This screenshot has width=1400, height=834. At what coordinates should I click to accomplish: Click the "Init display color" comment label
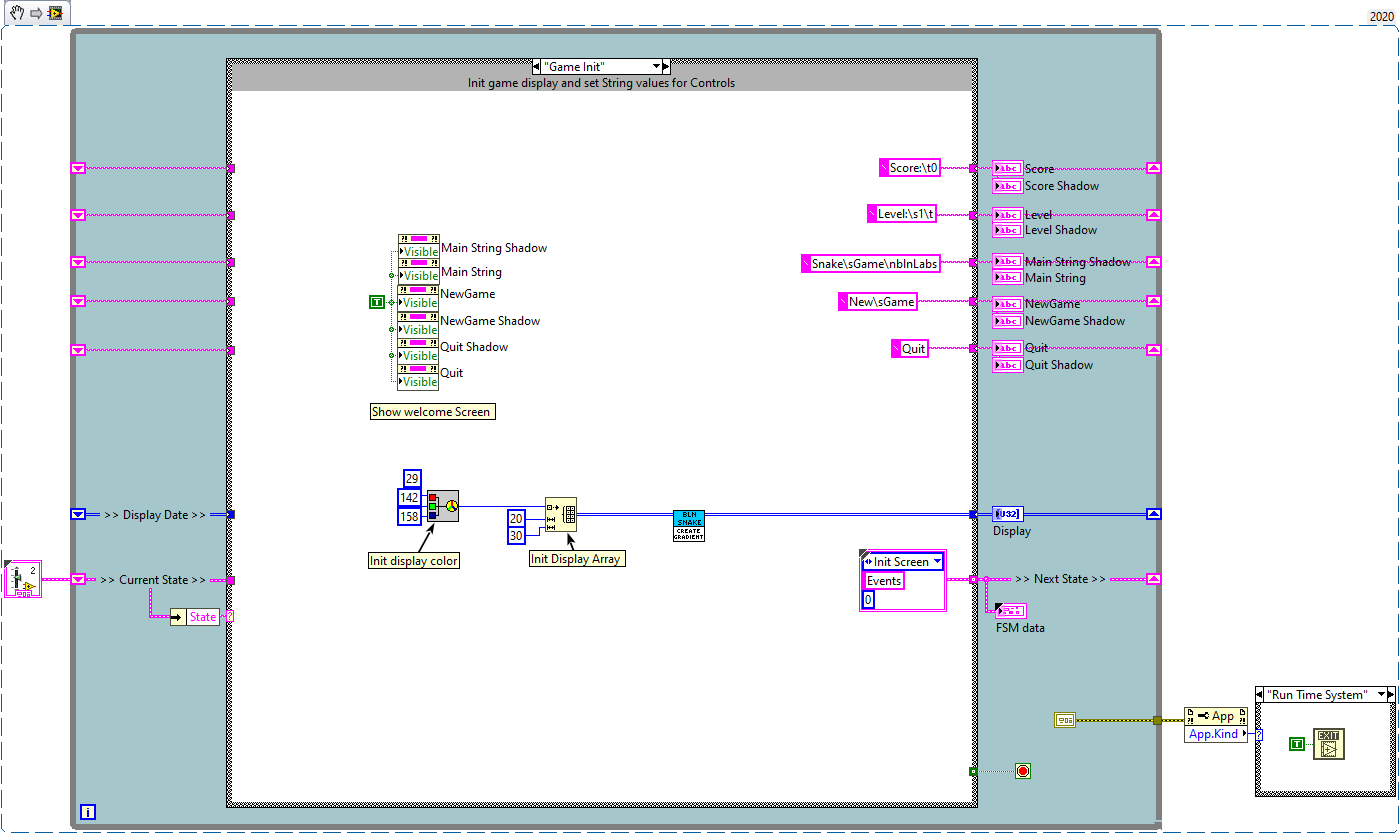[x=414, y=561]
